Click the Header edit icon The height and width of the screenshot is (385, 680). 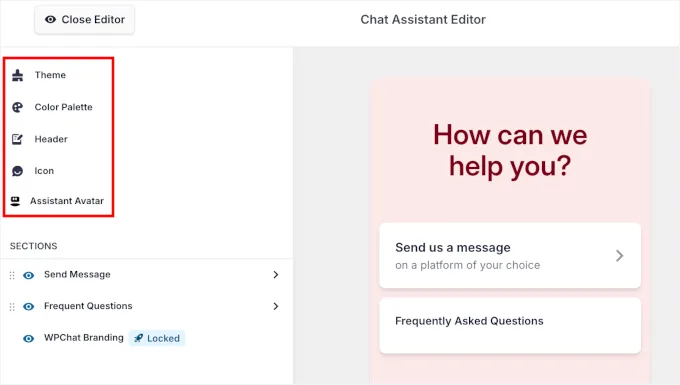[17, 139]
